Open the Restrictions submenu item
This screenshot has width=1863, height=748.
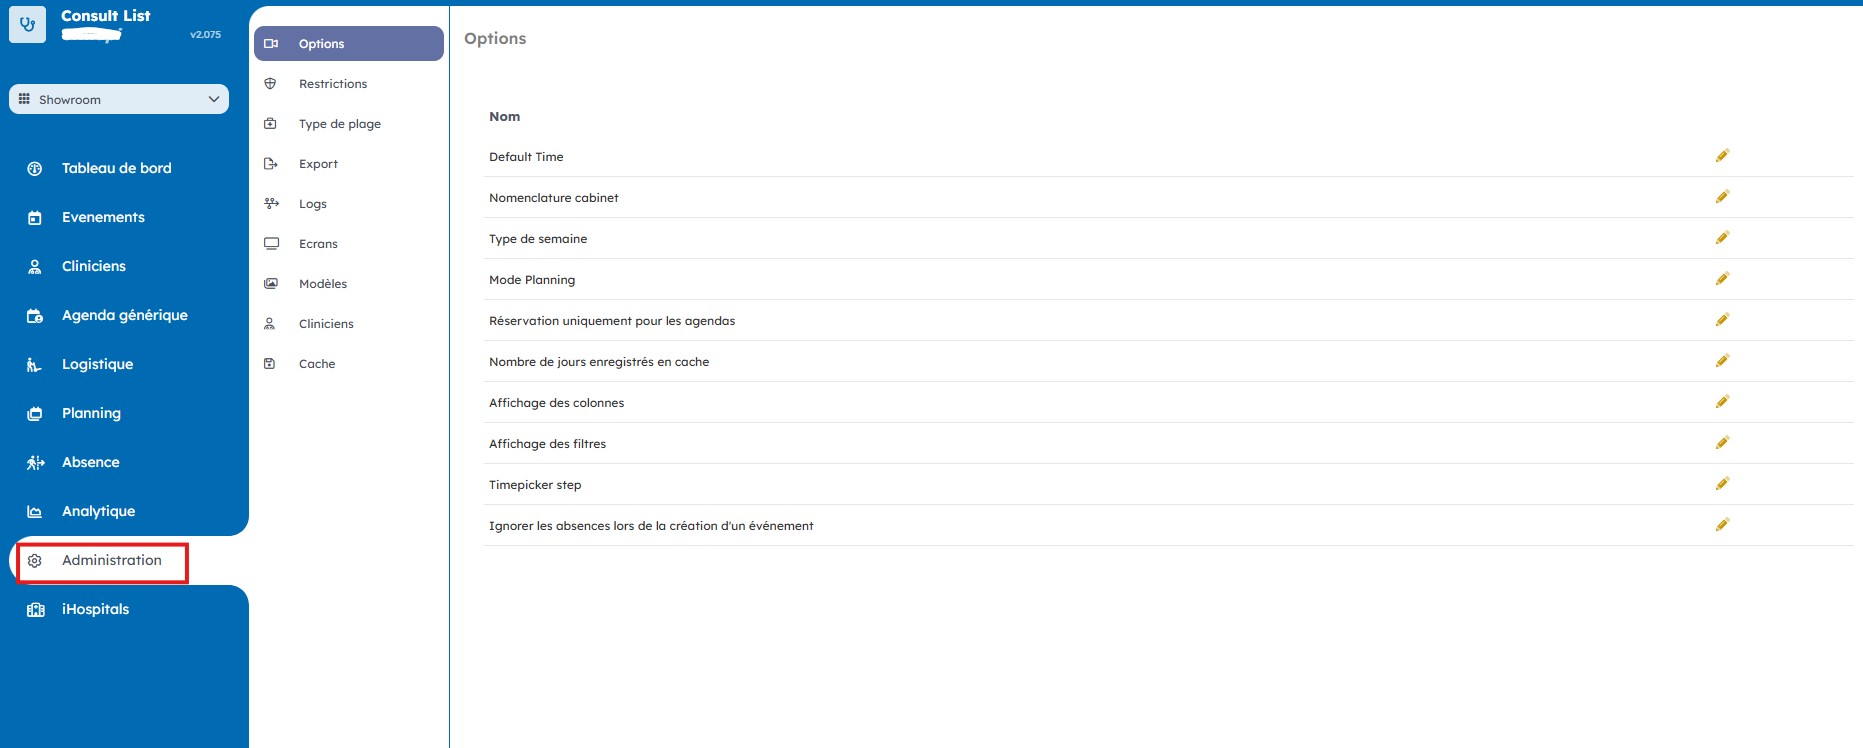pyautogui.click(x=333, y=84)
